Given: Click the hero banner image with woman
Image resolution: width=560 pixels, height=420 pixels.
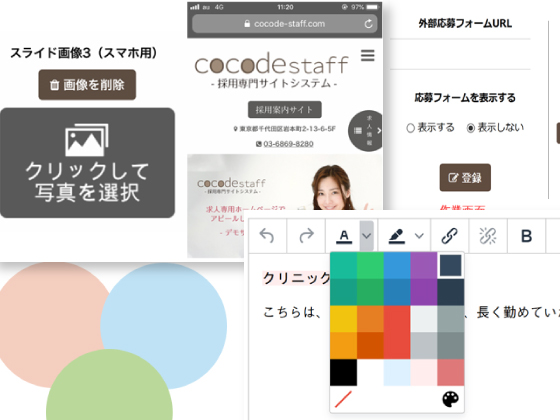Looking at the screenshot, I should tap(285, 182).
